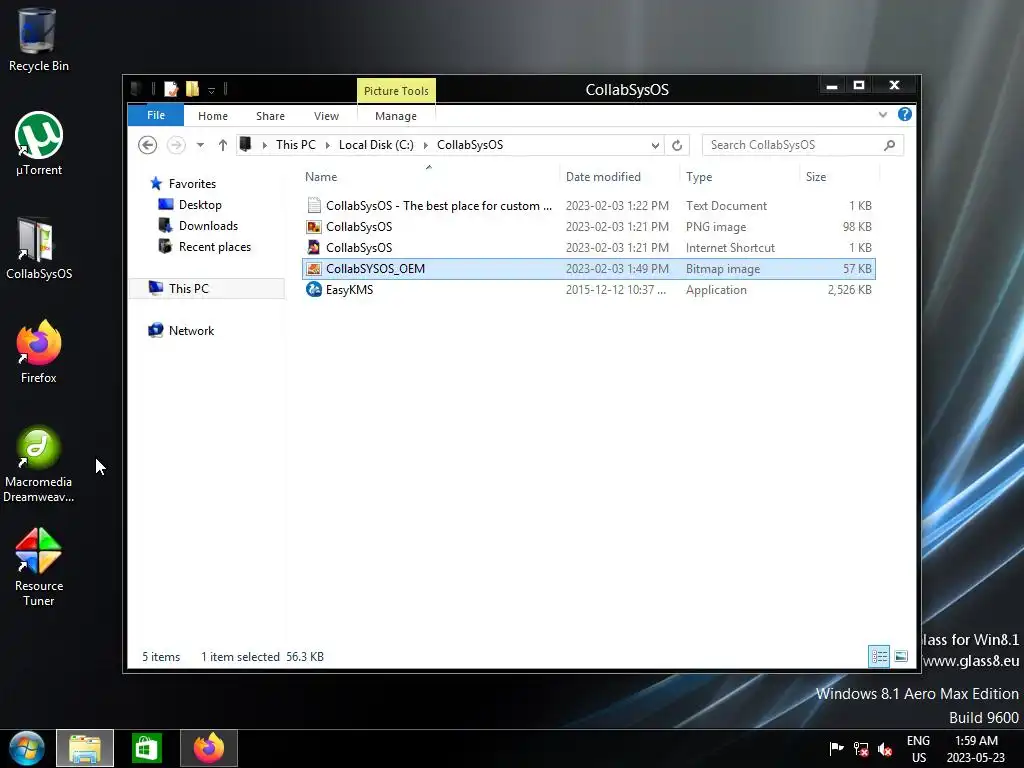Click the Picture Tools contextual tab
Image resolution: width=1024 pixels, height=768 pixels.
click(396, 91)
